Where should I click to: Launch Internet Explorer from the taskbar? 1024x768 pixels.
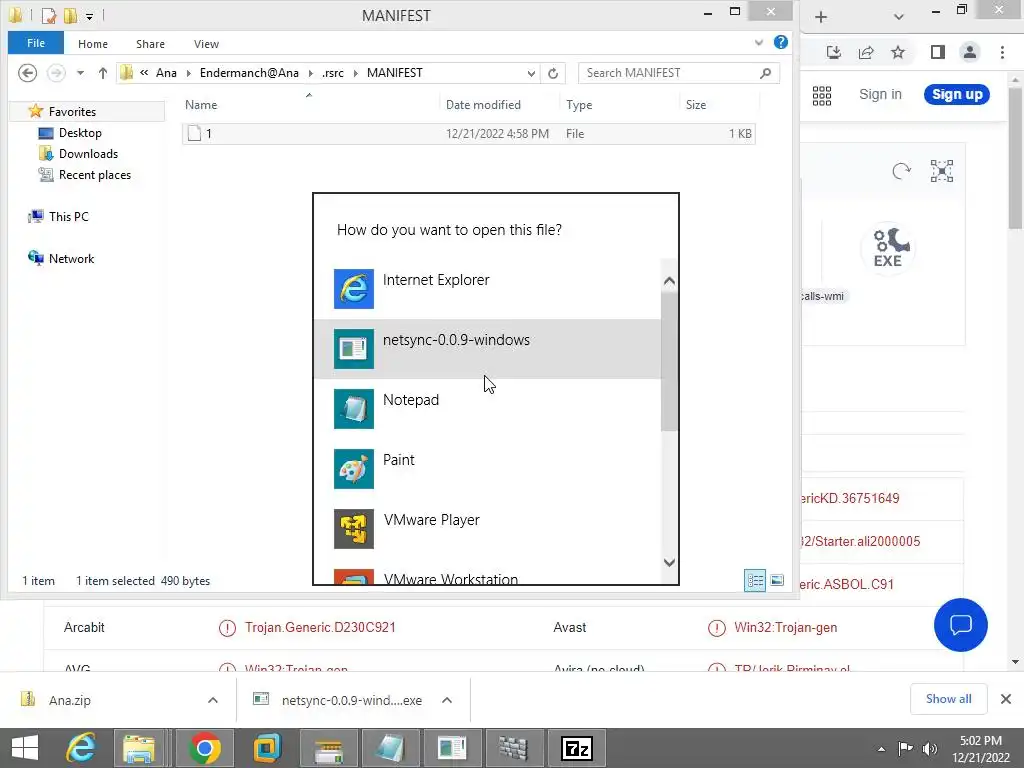pos(81,748)
